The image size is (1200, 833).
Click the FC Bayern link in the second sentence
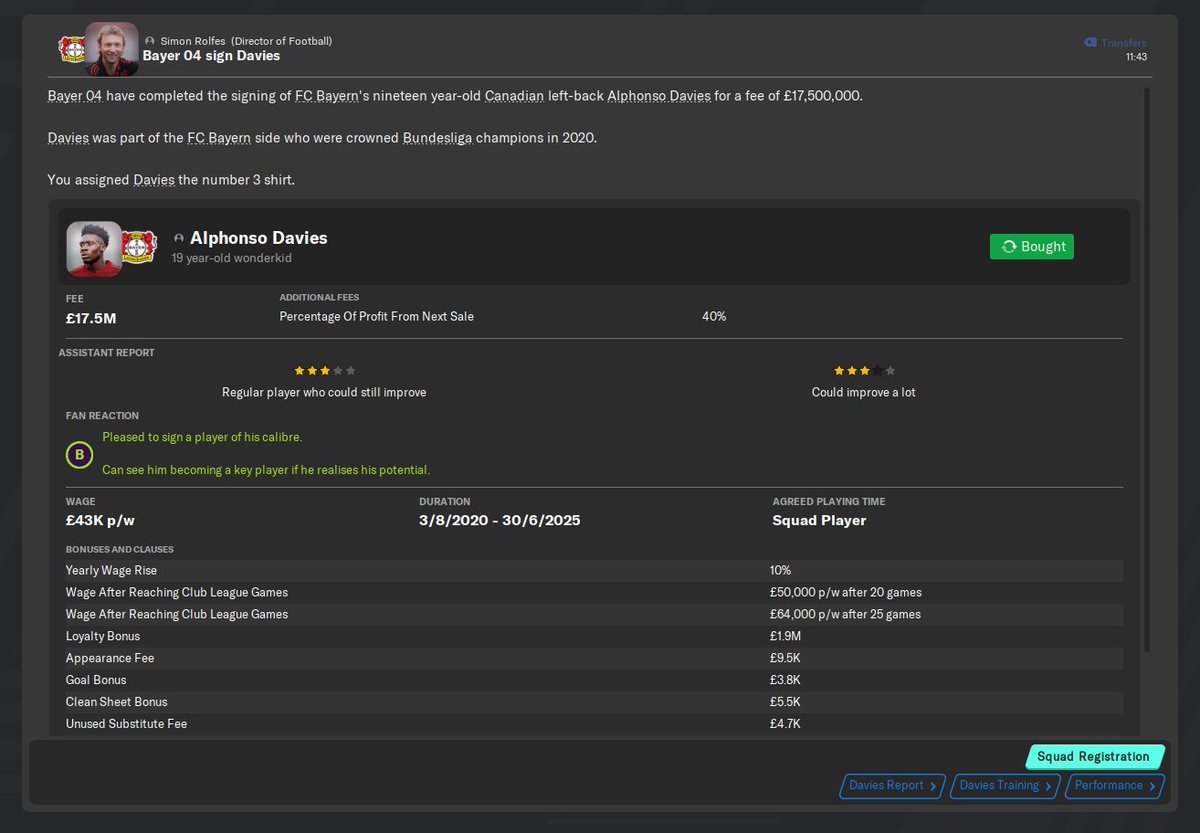[x=219, y=138]
